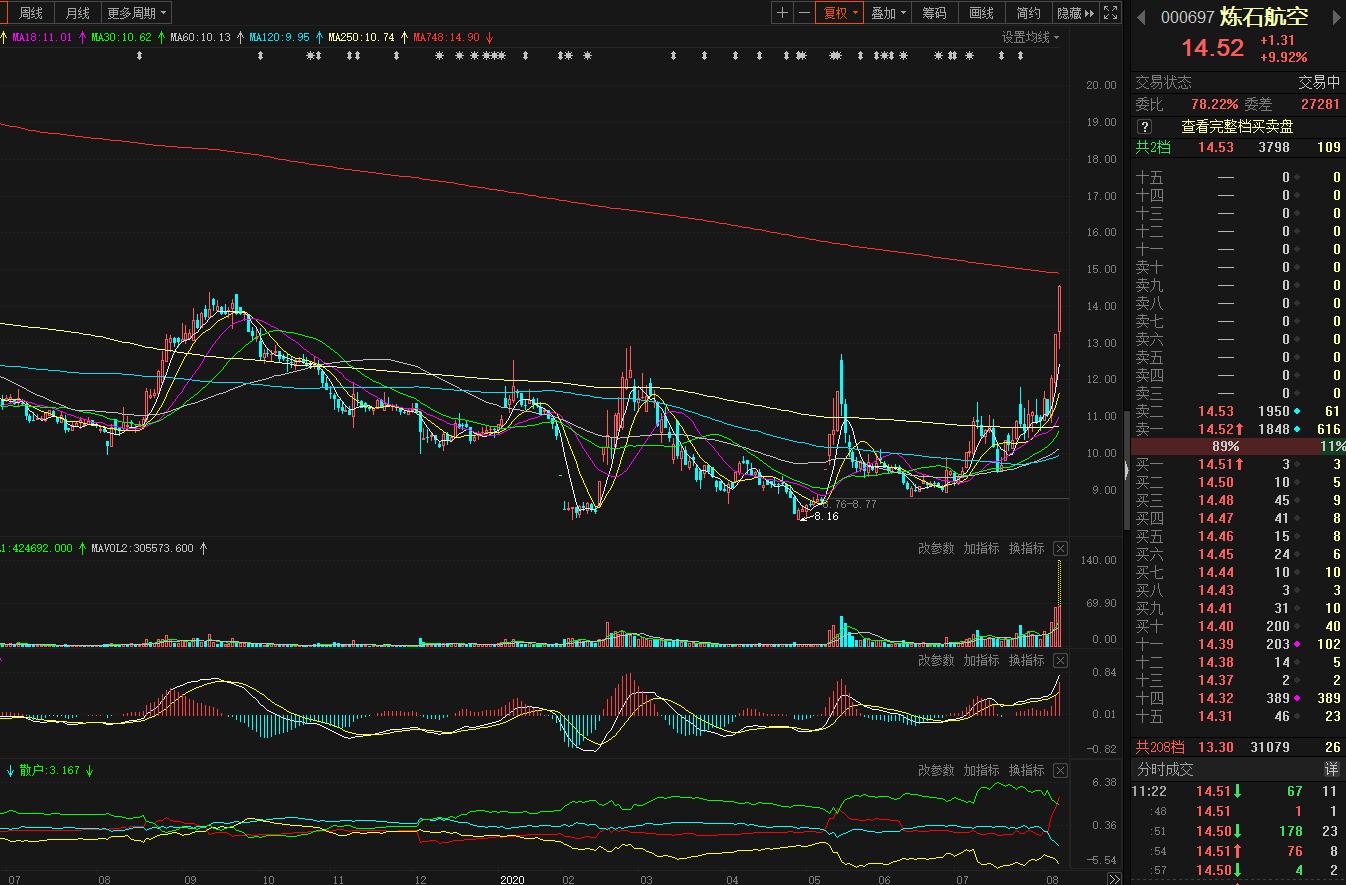Screen dimensions: 1346x885
Task: Open the 叠加 overlay dropdown
Action: [887, 13]
